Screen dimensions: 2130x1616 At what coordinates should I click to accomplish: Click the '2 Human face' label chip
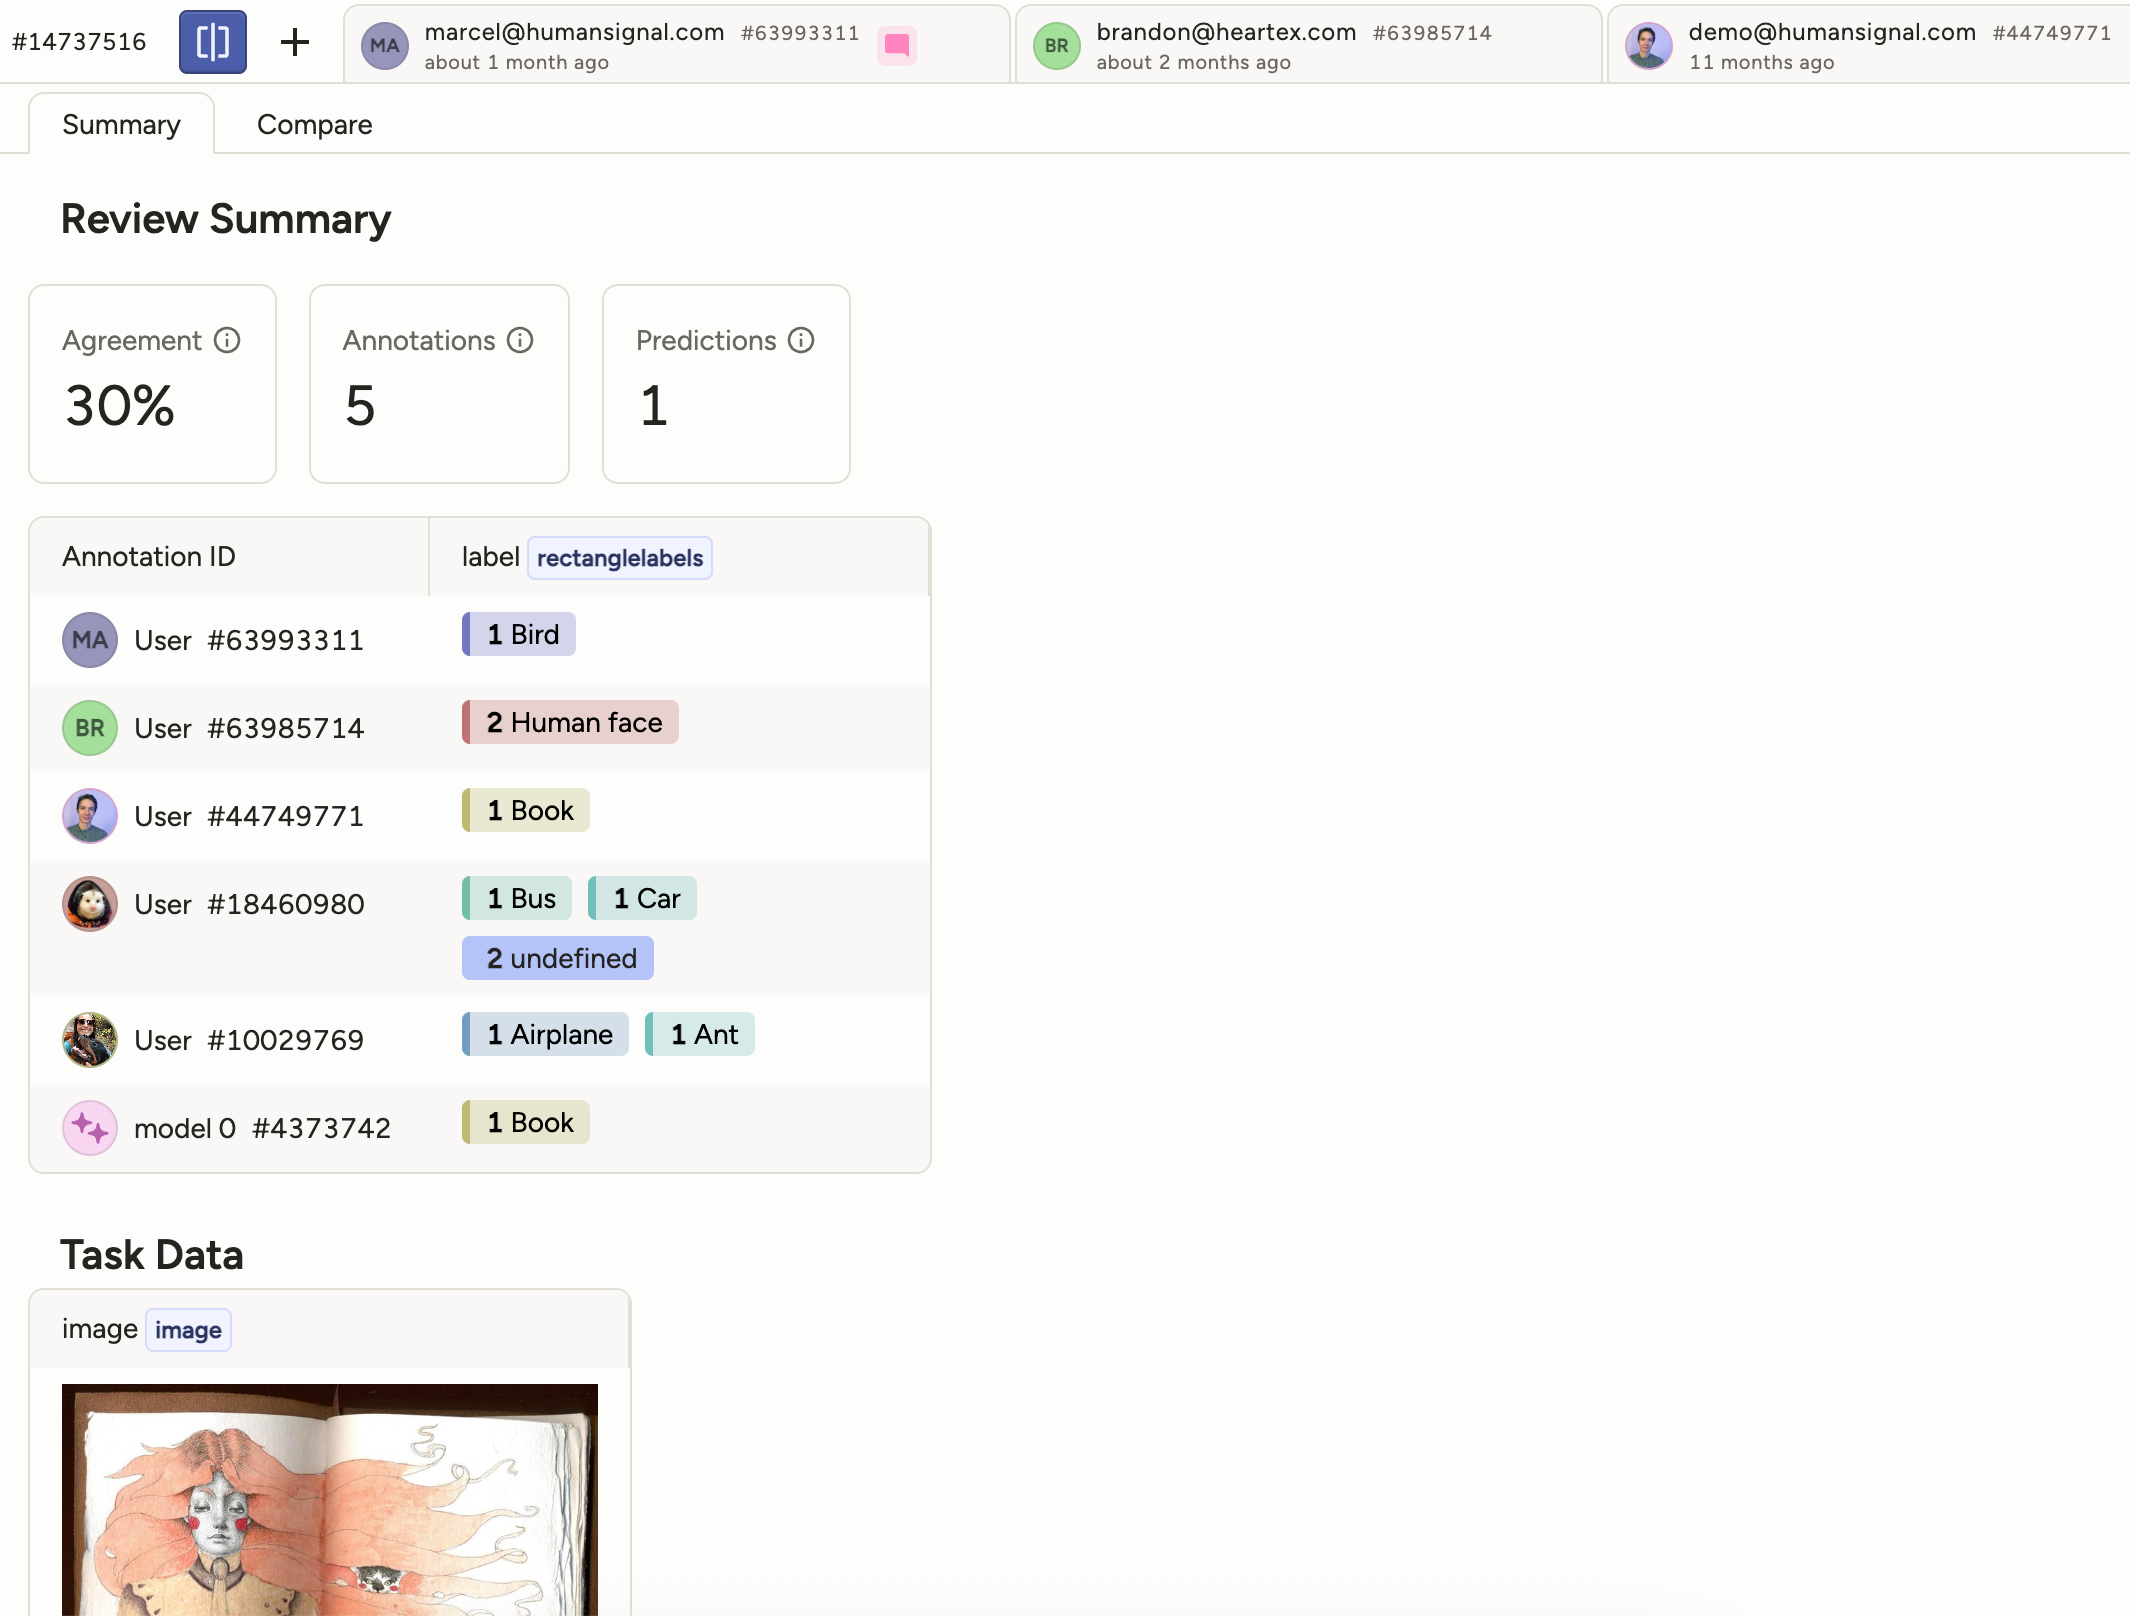[x=570, y=722]
